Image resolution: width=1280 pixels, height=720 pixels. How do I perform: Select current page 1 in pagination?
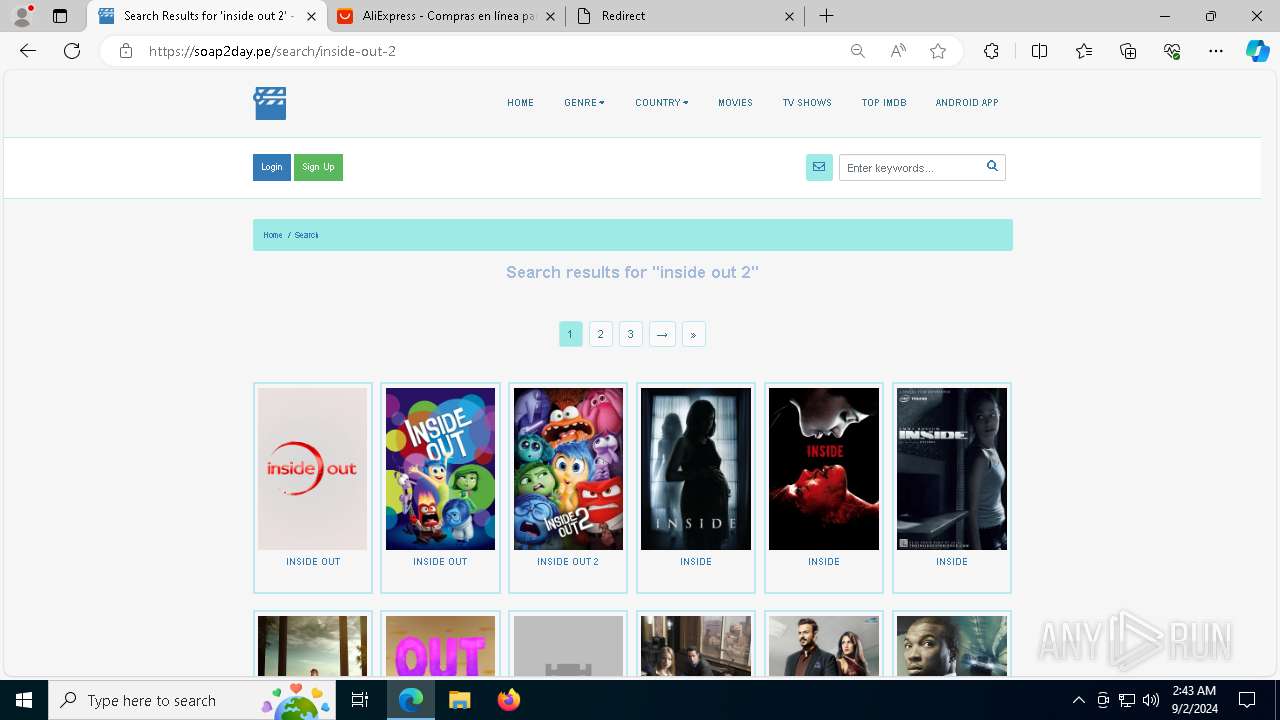point(570,334)
